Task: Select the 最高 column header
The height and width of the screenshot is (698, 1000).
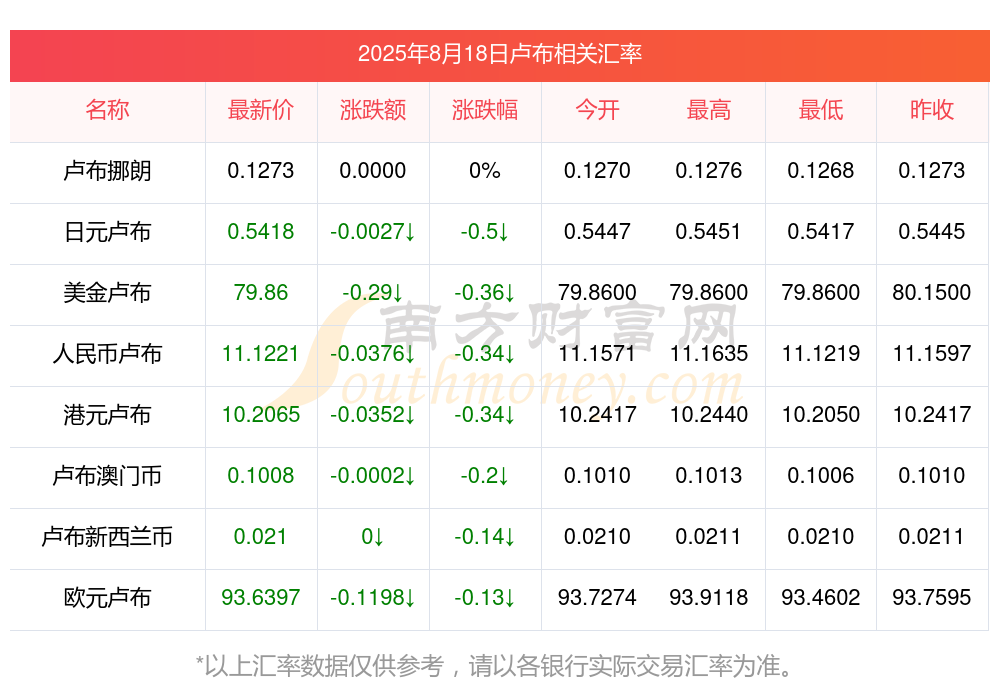Action: [709, 110]
